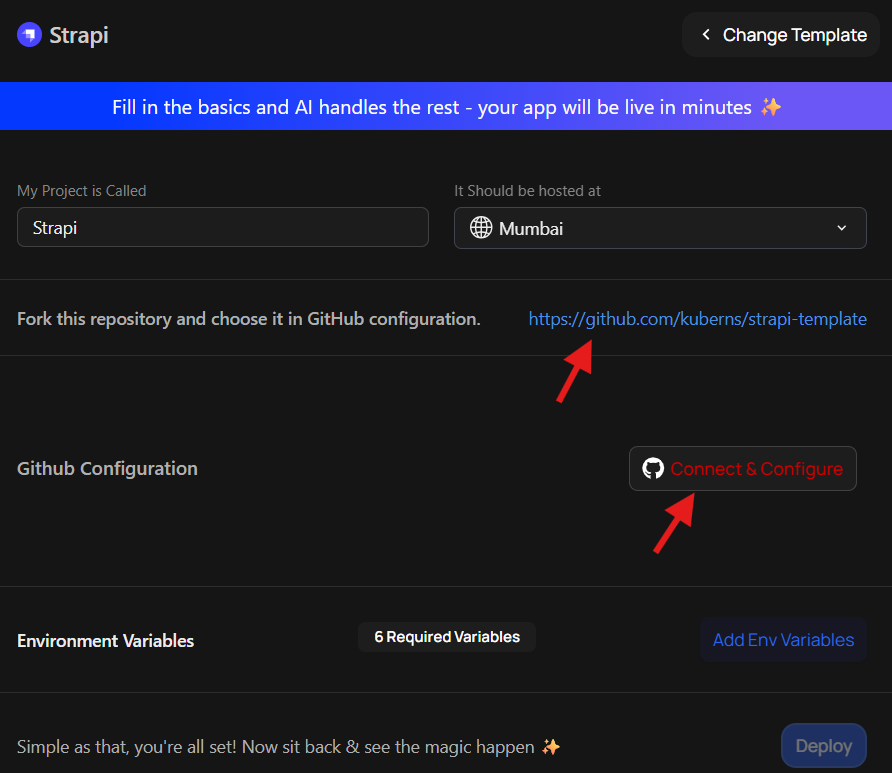Click the Strapi logo icon

(x=29, y=33)
